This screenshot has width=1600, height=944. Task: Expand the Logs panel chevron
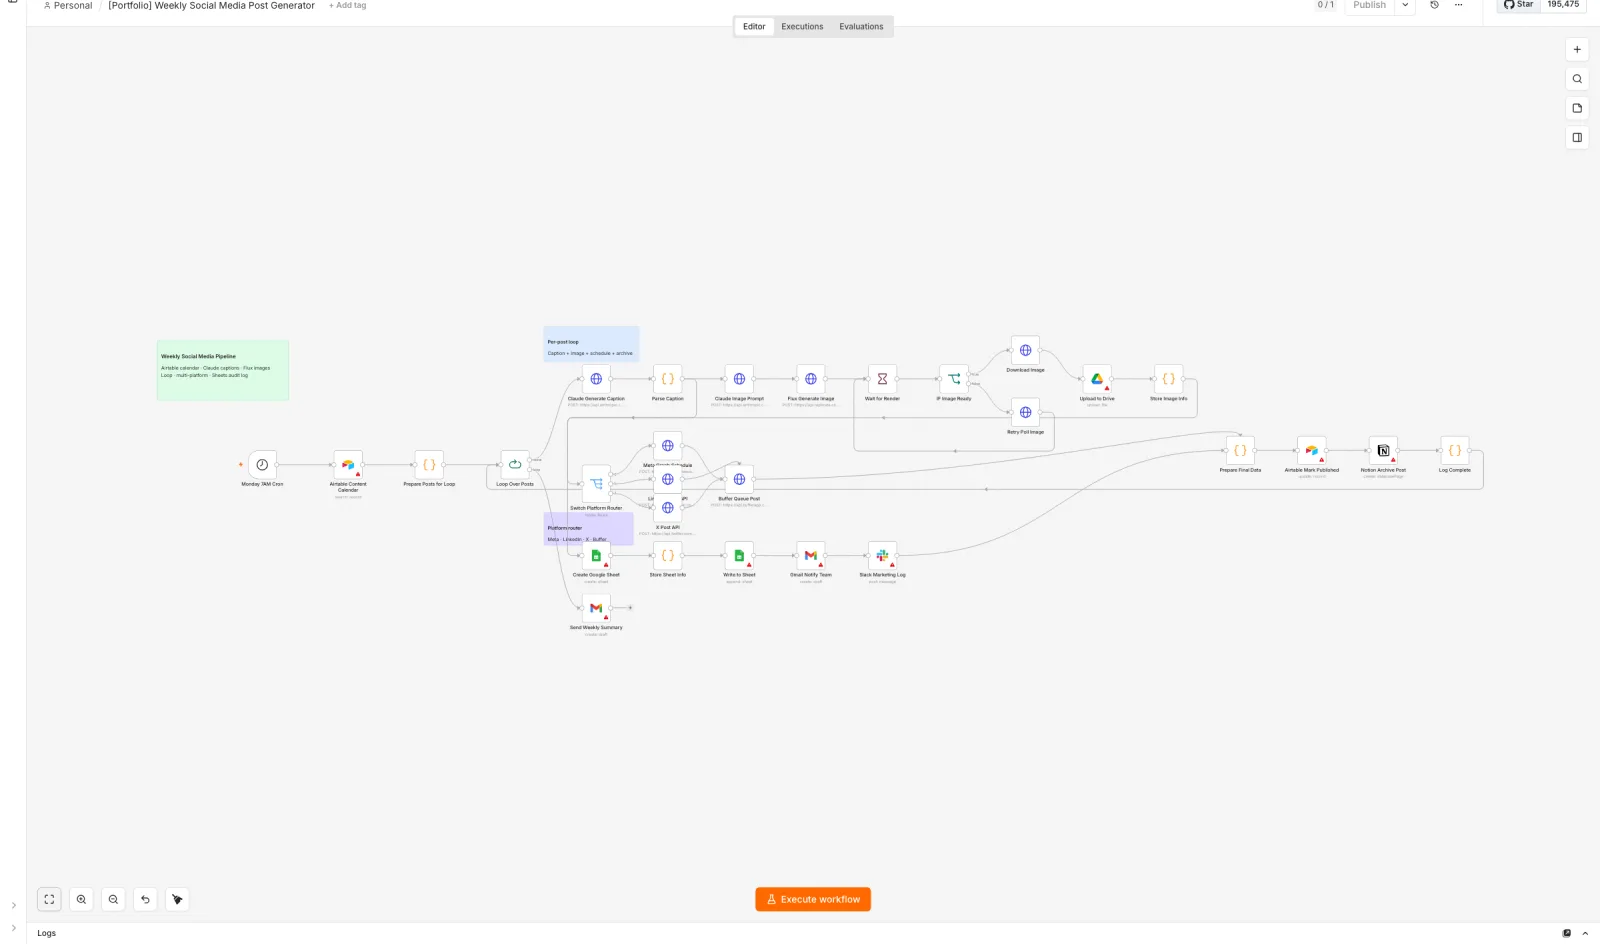click(1585, 933)
